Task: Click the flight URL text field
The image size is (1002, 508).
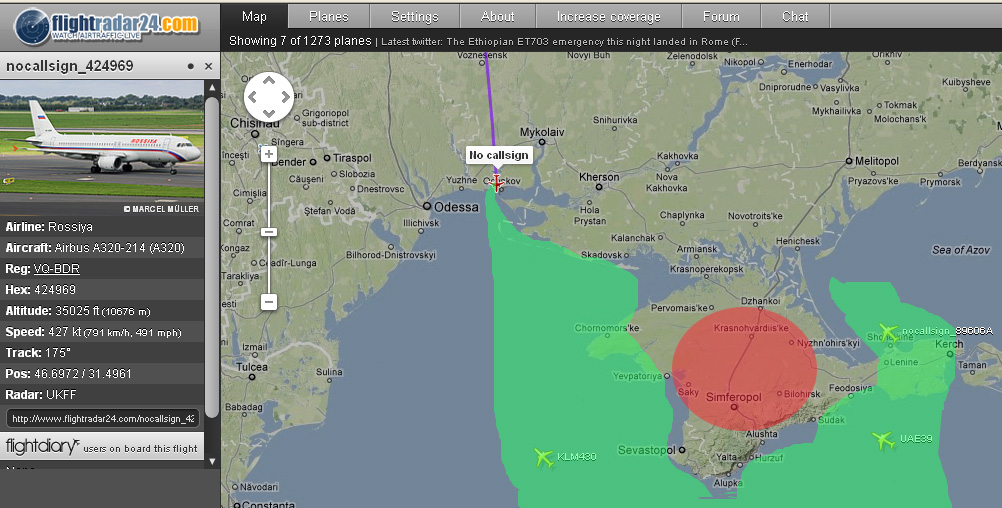Action: pyautogui.click(x=102, y=418)
